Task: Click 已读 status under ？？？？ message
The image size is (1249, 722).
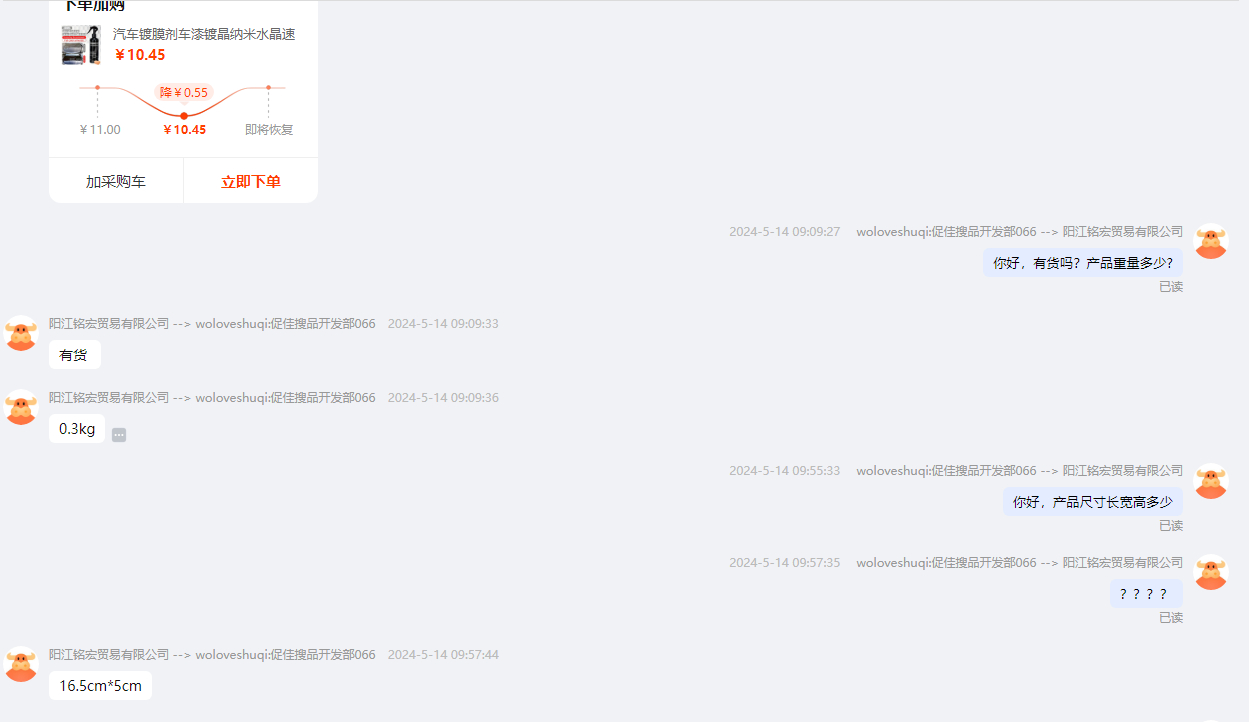Action: click(1171, 618)
